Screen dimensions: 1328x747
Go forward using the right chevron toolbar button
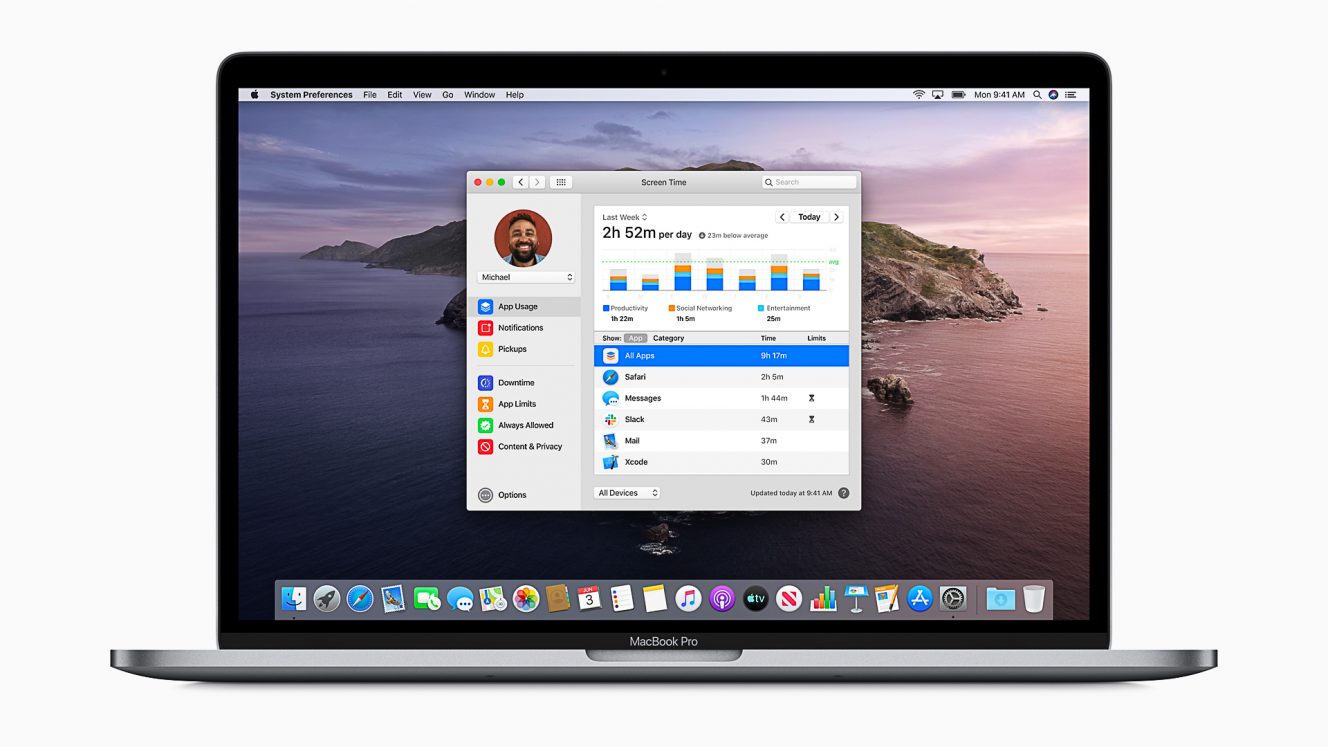pyautogui.click(x=537, y=182)
